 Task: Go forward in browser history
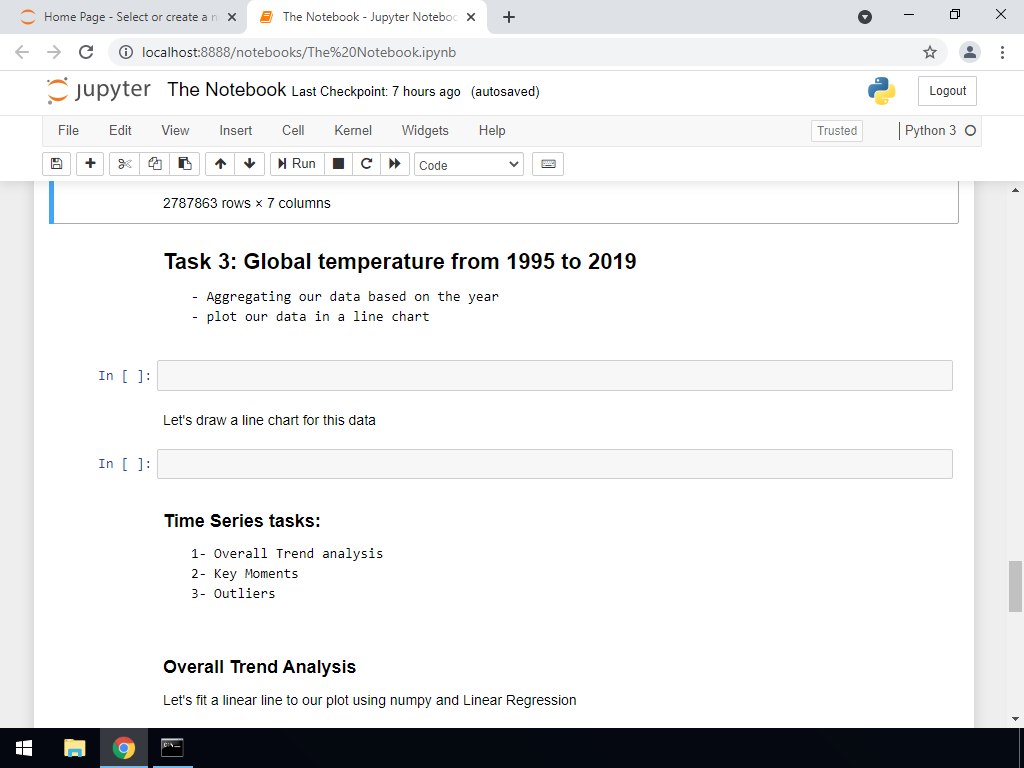[54, 52]
